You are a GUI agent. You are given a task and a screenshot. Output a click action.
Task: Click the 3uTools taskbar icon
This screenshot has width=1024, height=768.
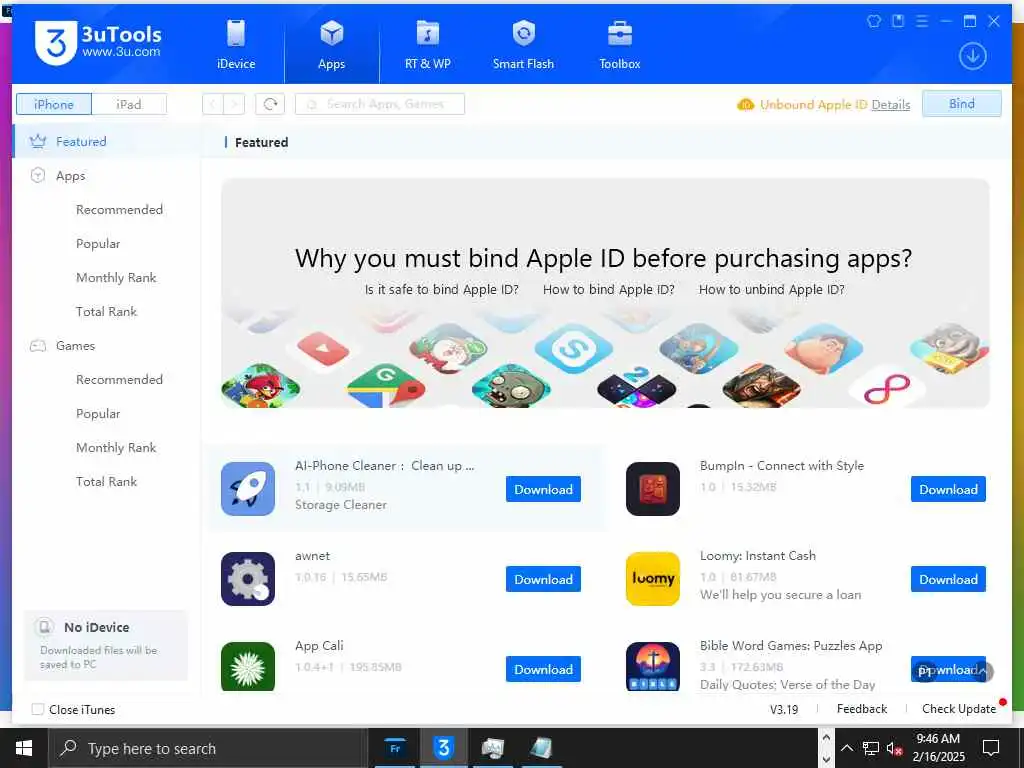click(x=443, y=748)
